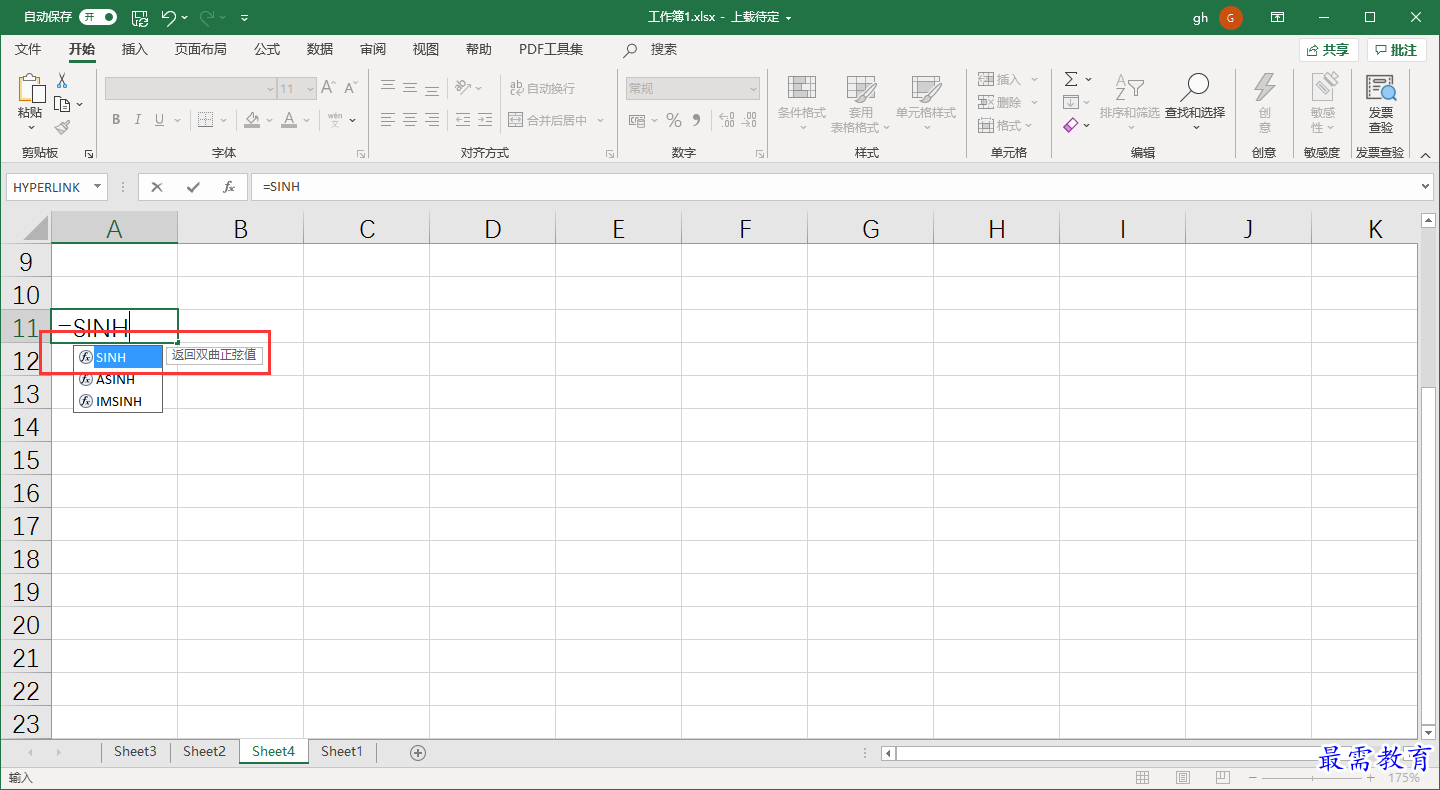1440x790 pixels.
Task: Click the Font Color A swatch
Action: coord(289,120)
